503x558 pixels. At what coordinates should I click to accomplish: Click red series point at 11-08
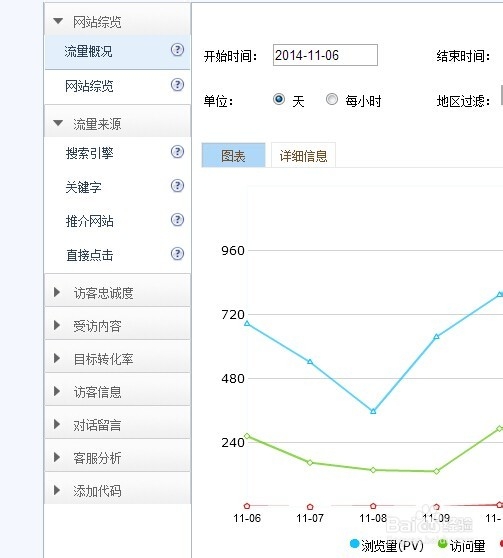[x=373, y=506]
